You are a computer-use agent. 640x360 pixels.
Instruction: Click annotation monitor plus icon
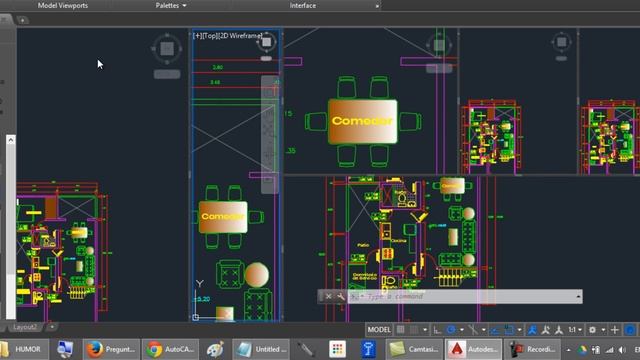point(615,330)
